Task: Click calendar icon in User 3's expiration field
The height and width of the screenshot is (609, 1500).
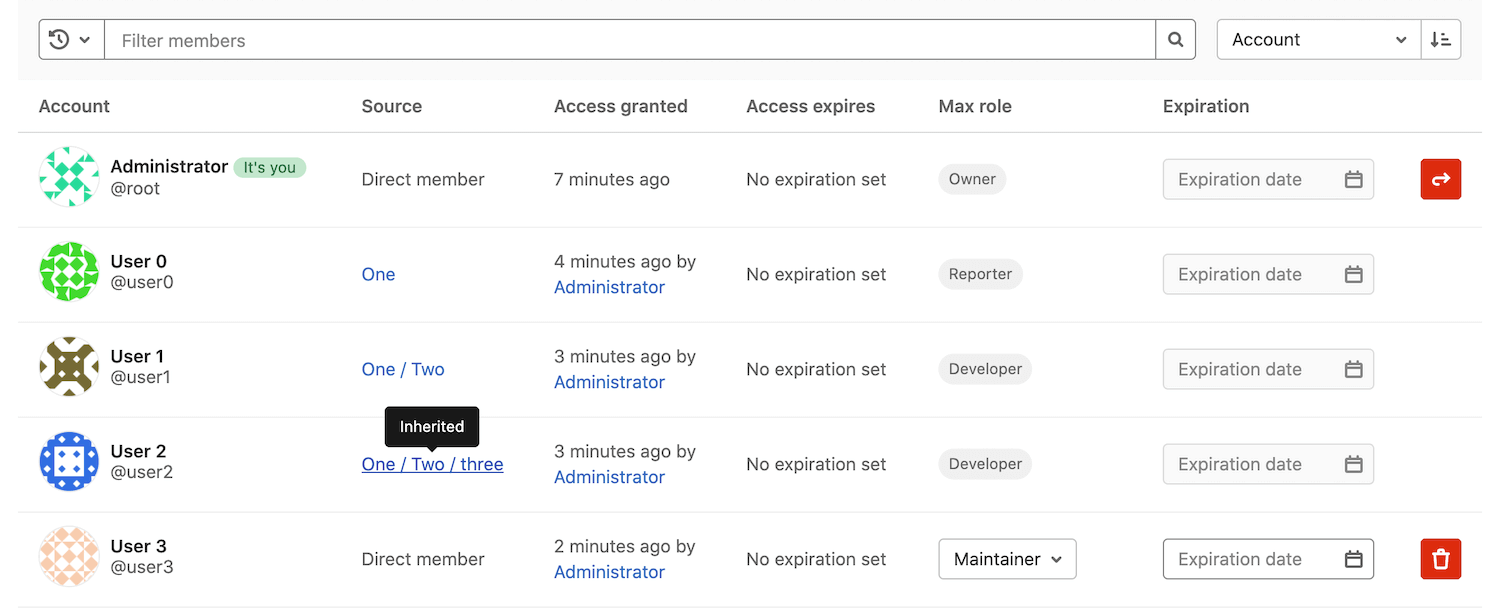Action: 1353,559
